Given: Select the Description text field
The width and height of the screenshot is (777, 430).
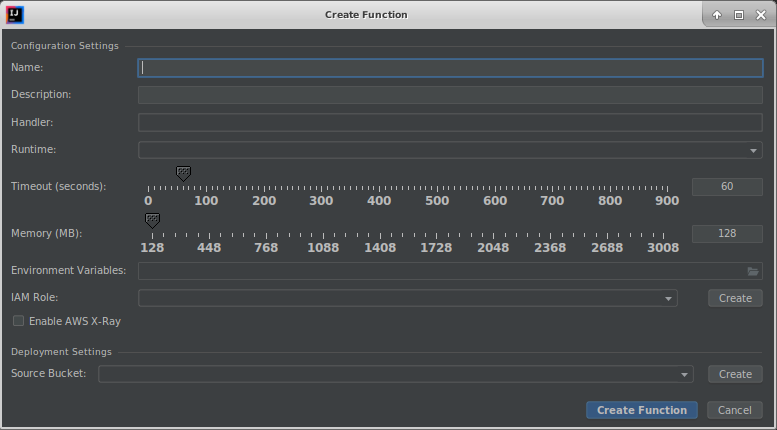Looking at the screenshot, I should (x=450, y=95).
